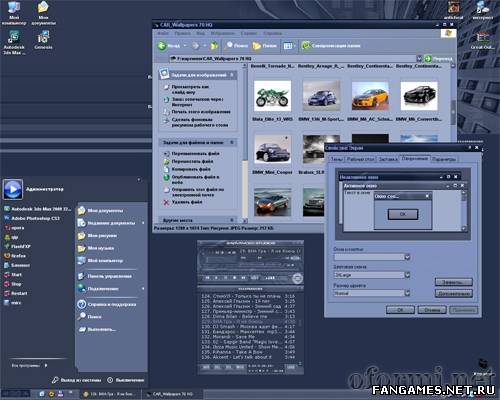Click OK in the Display Properties dialog
This screenshot has width=500, height=400.
point(400,310)
